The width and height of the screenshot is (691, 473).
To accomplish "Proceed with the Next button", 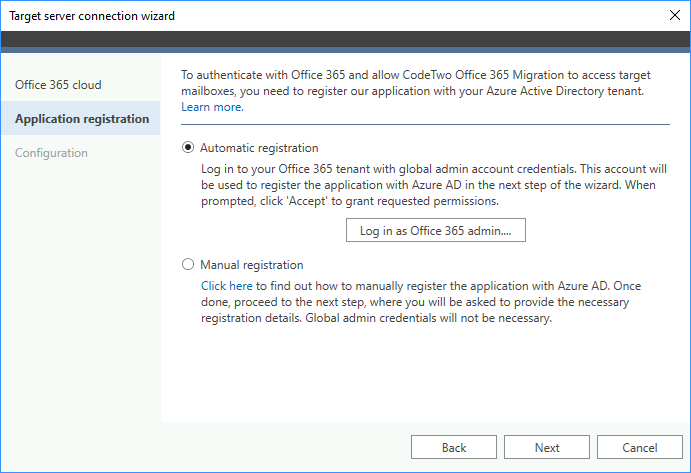I will tap(547, 447).
